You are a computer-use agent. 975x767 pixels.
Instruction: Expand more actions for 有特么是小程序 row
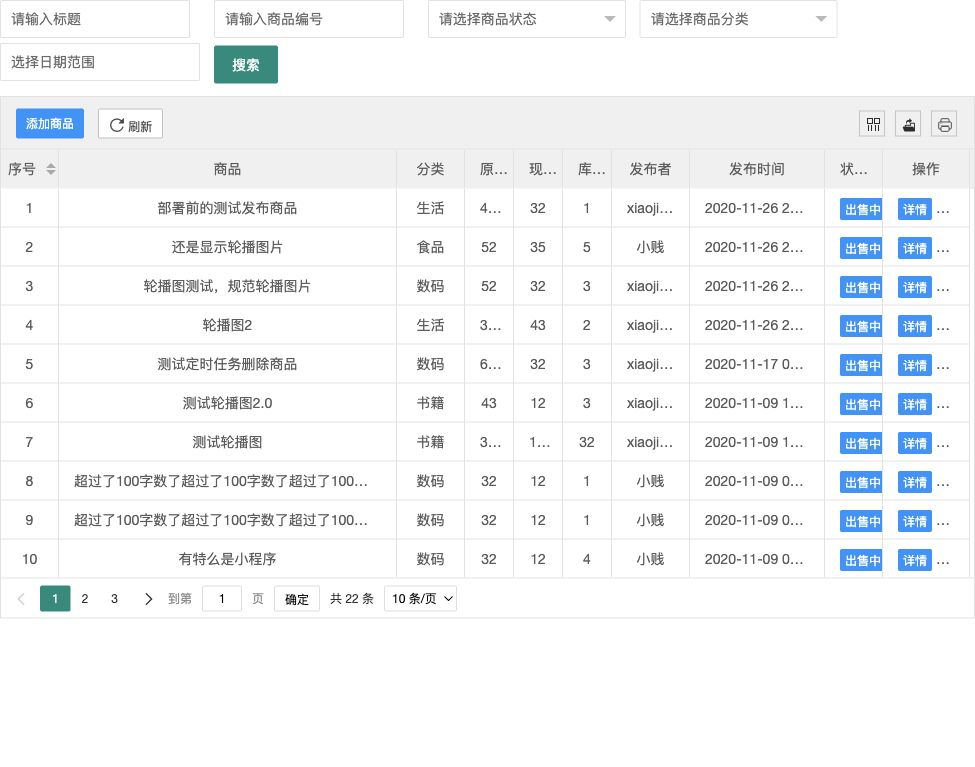coord(943,560)
